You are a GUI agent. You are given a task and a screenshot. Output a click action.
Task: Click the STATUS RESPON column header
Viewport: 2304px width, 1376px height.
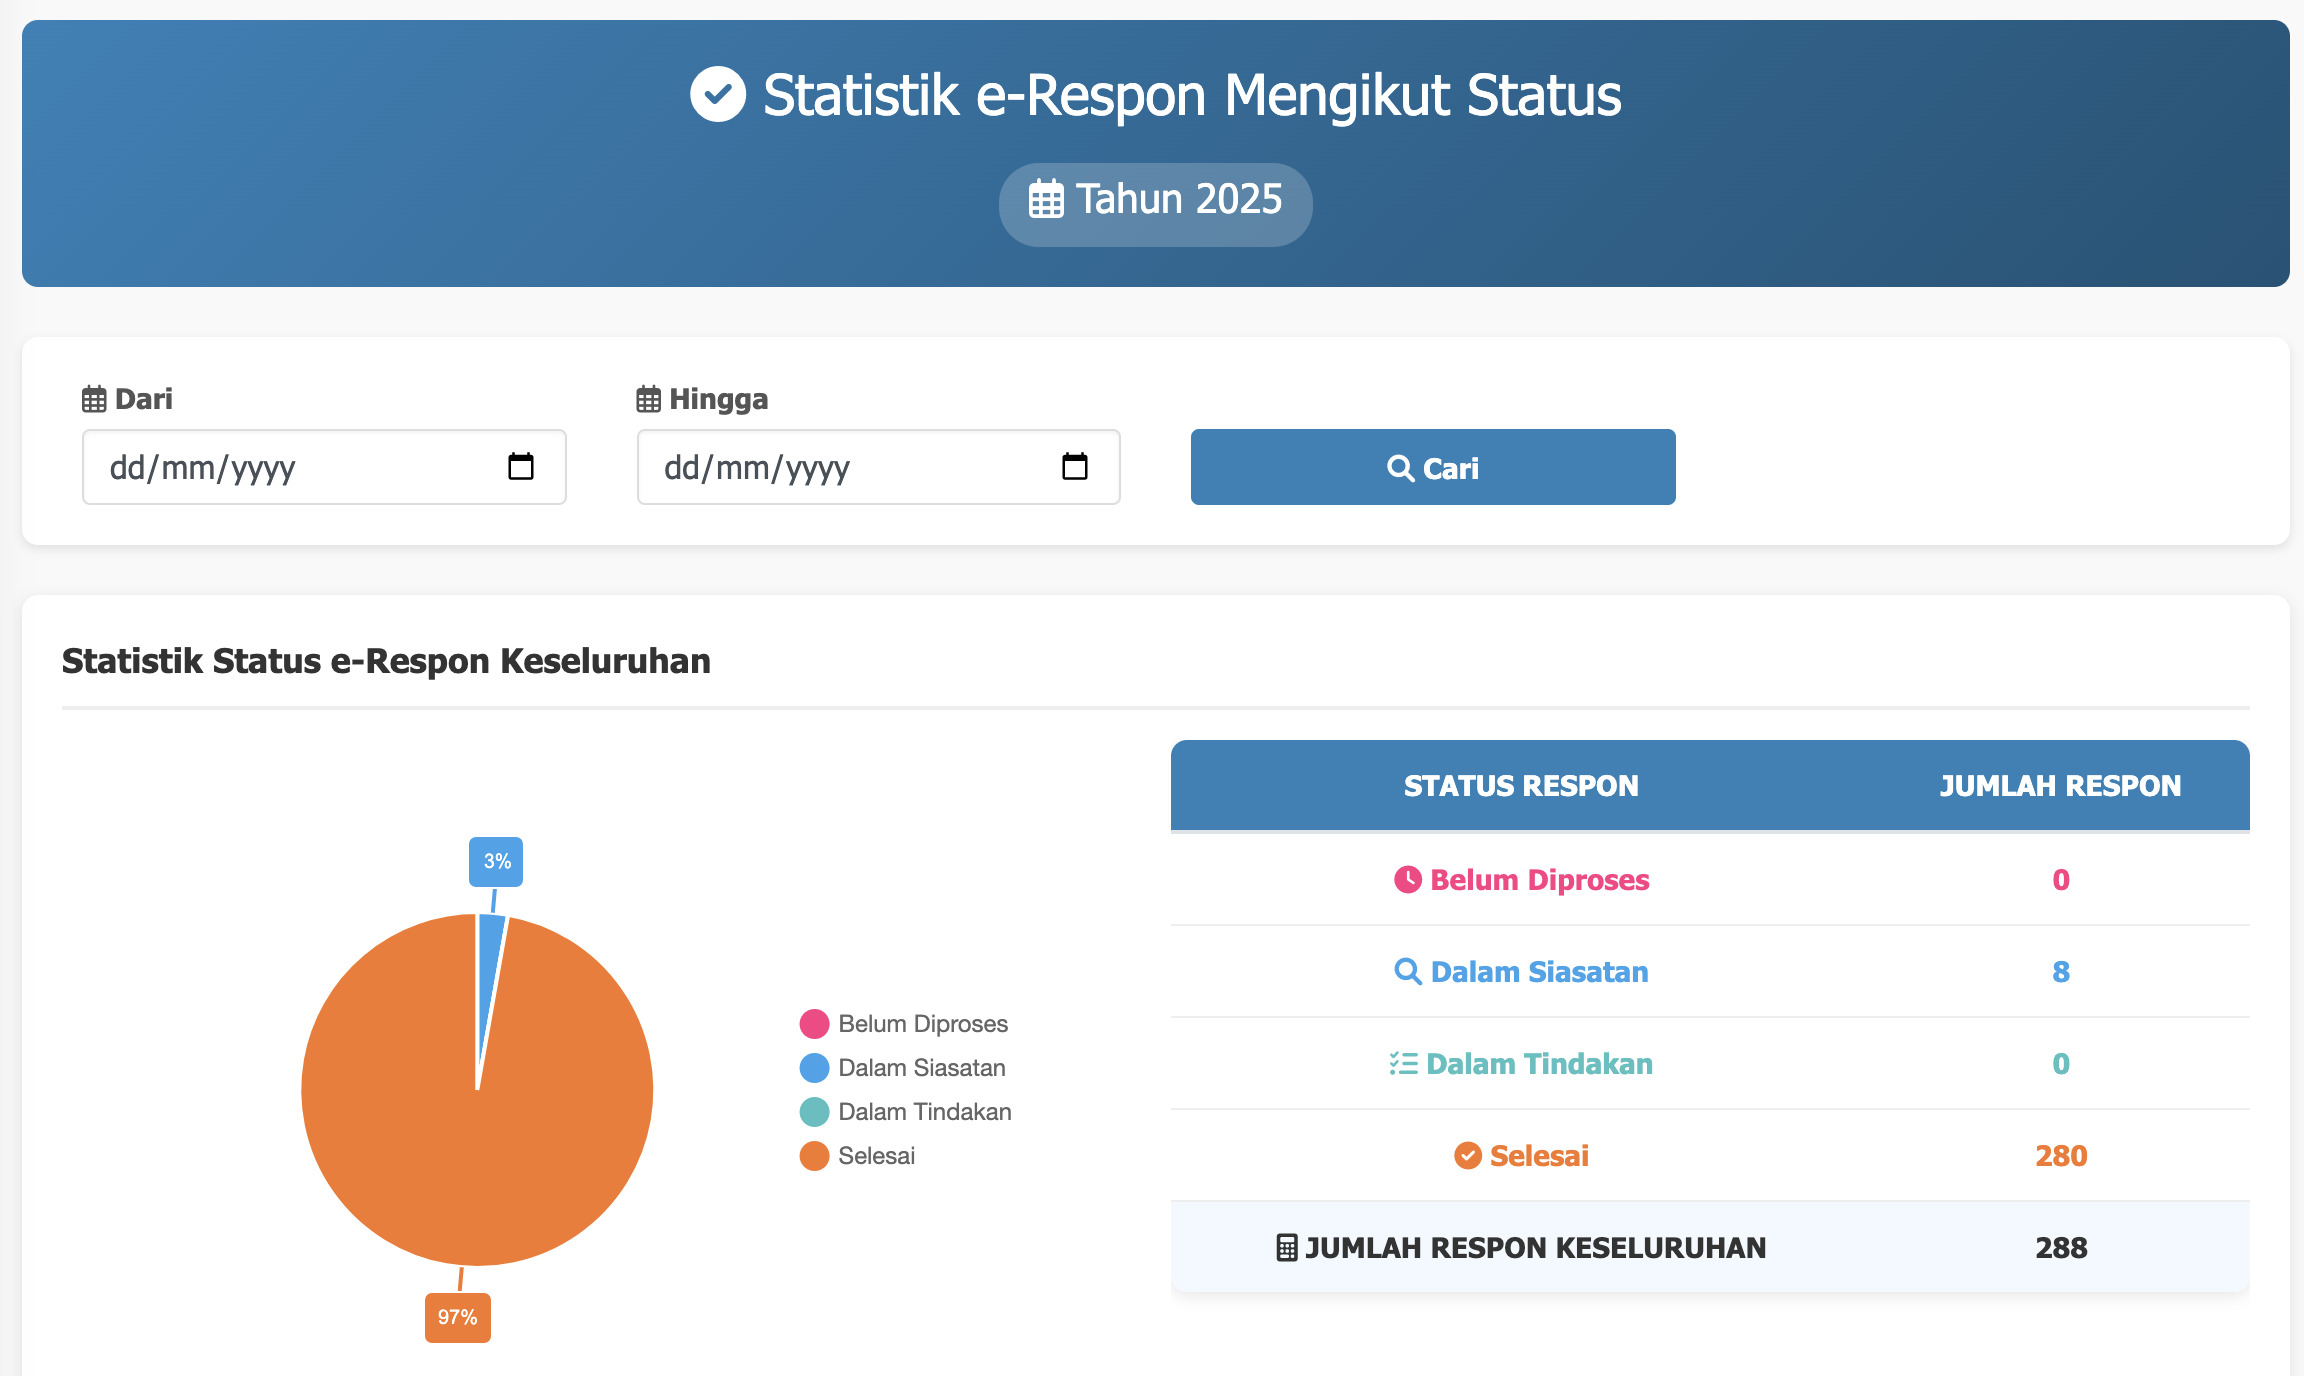[1520, 786]
